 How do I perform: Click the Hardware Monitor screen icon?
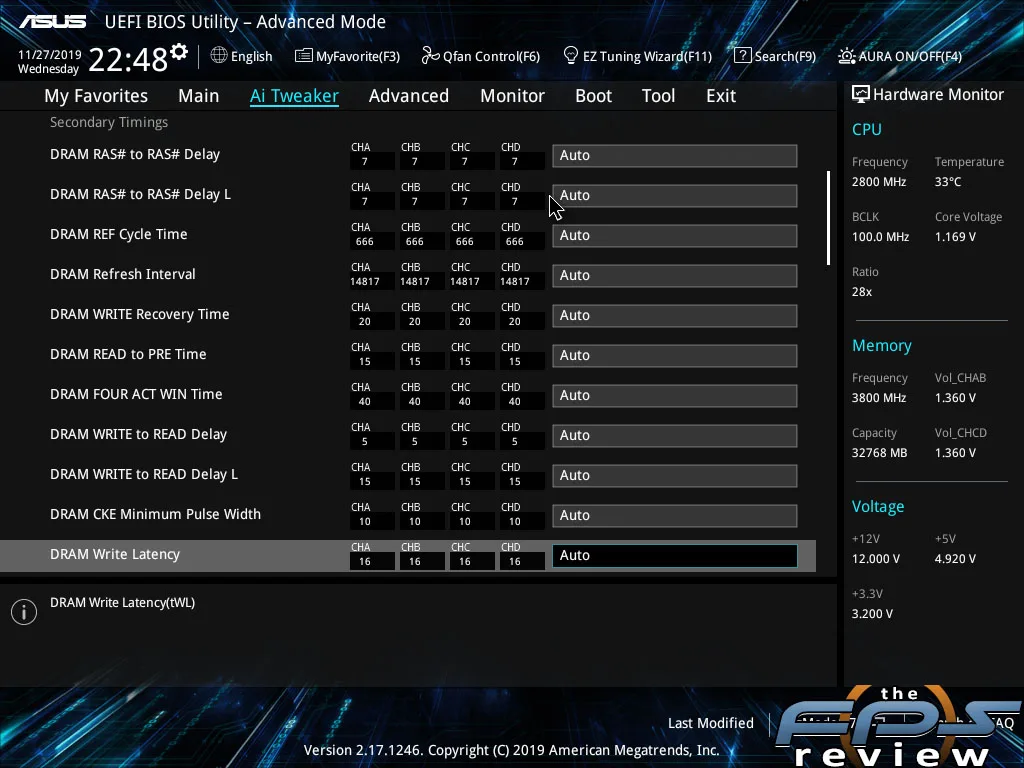click(860, 95)
